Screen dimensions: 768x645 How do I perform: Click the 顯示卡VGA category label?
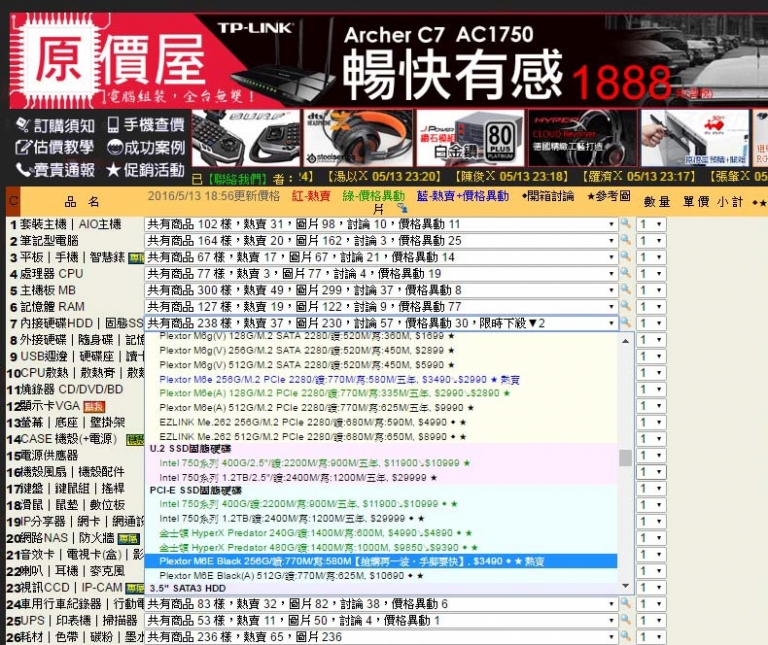49,406
